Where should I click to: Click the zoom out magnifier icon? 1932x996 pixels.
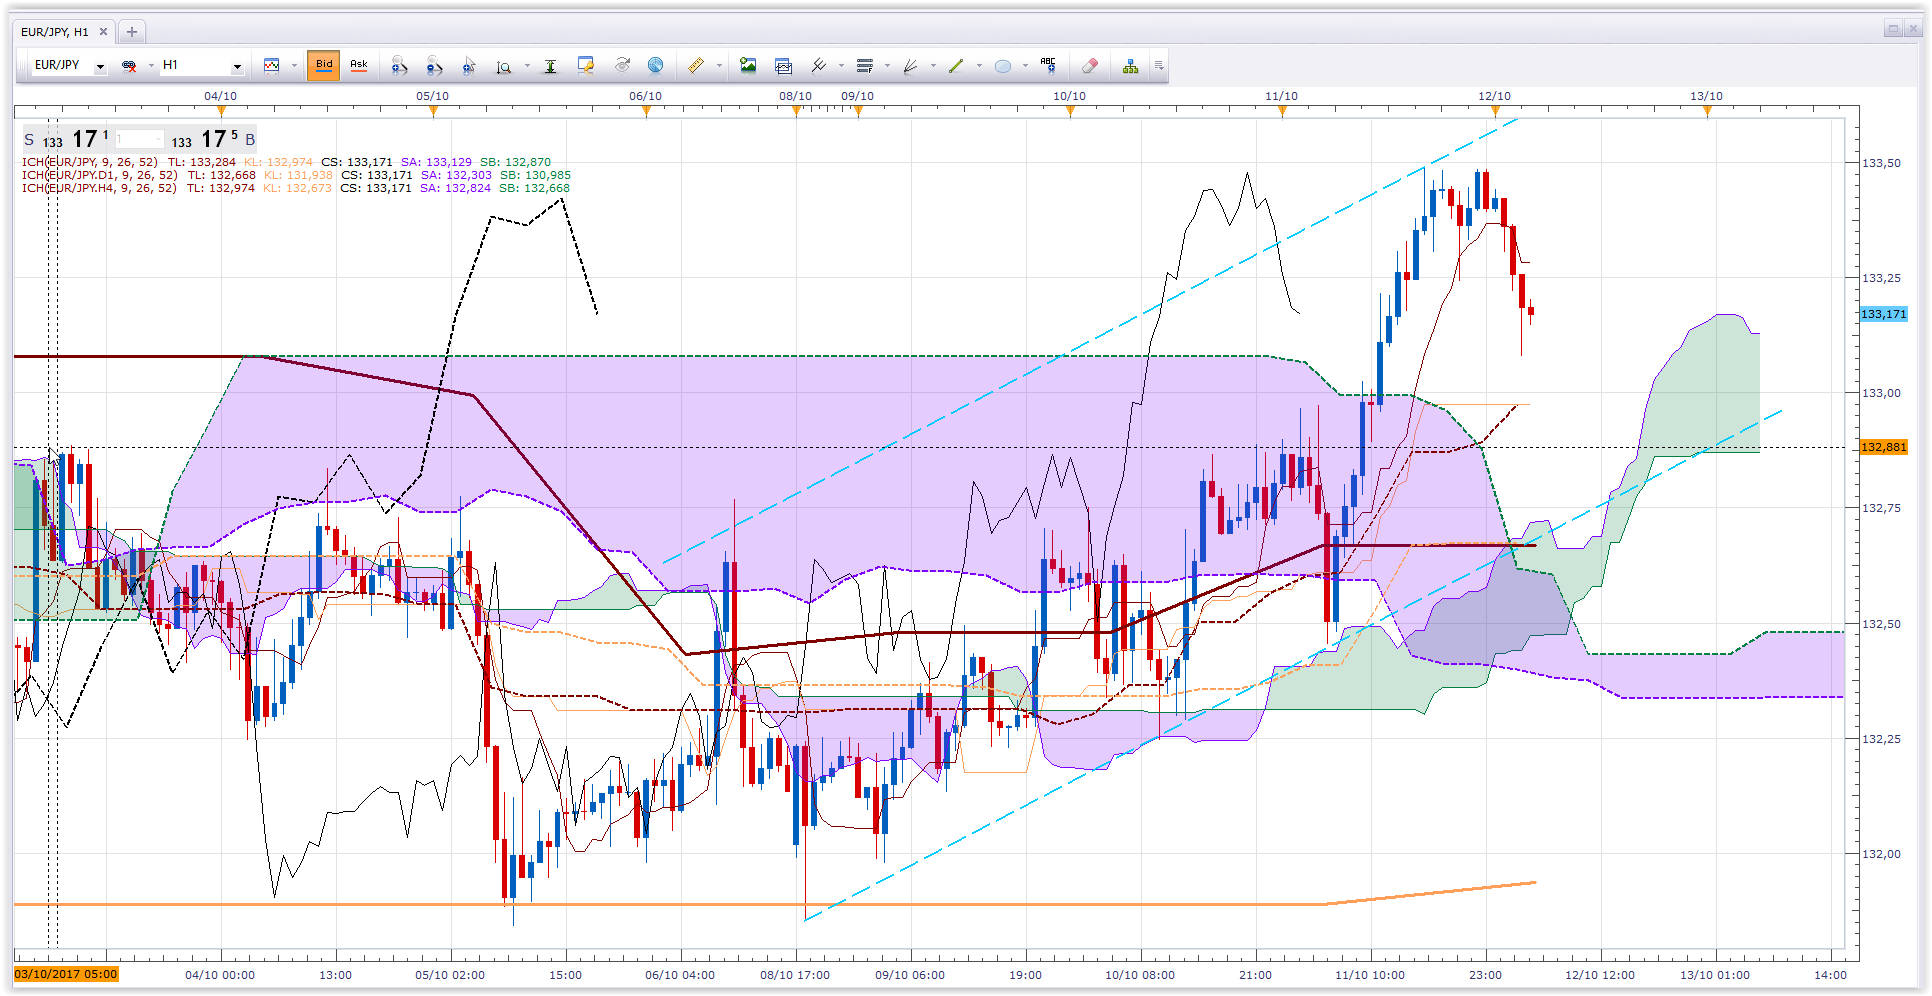tap(434, 66)
